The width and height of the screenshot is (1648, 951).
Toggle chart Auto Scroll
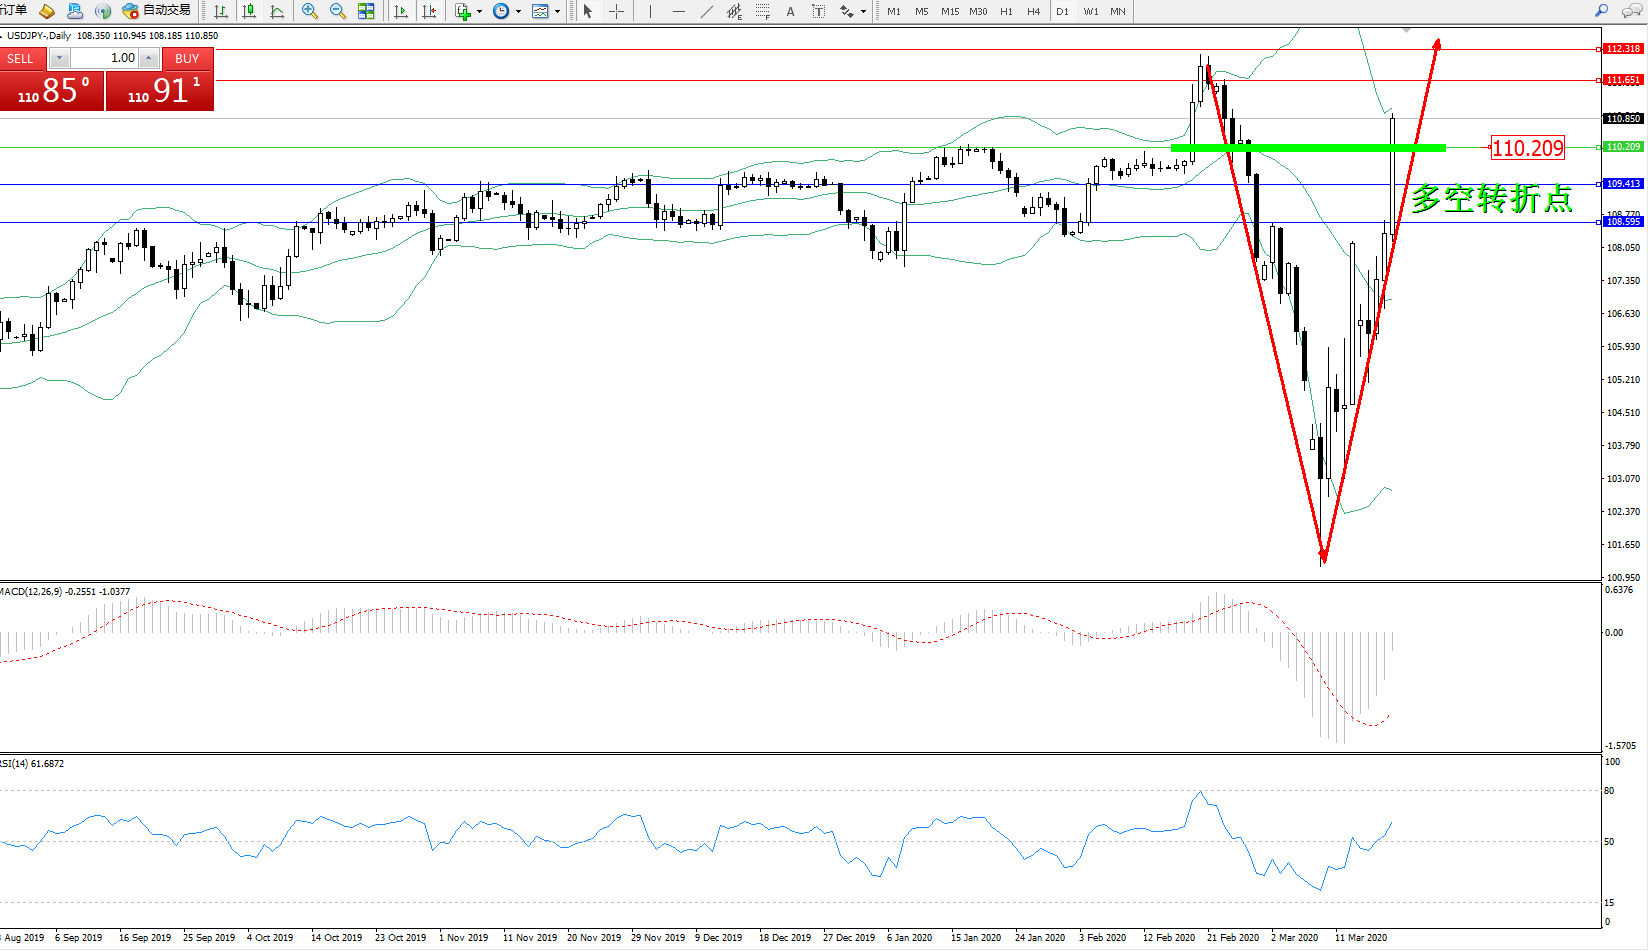[401, 11]
